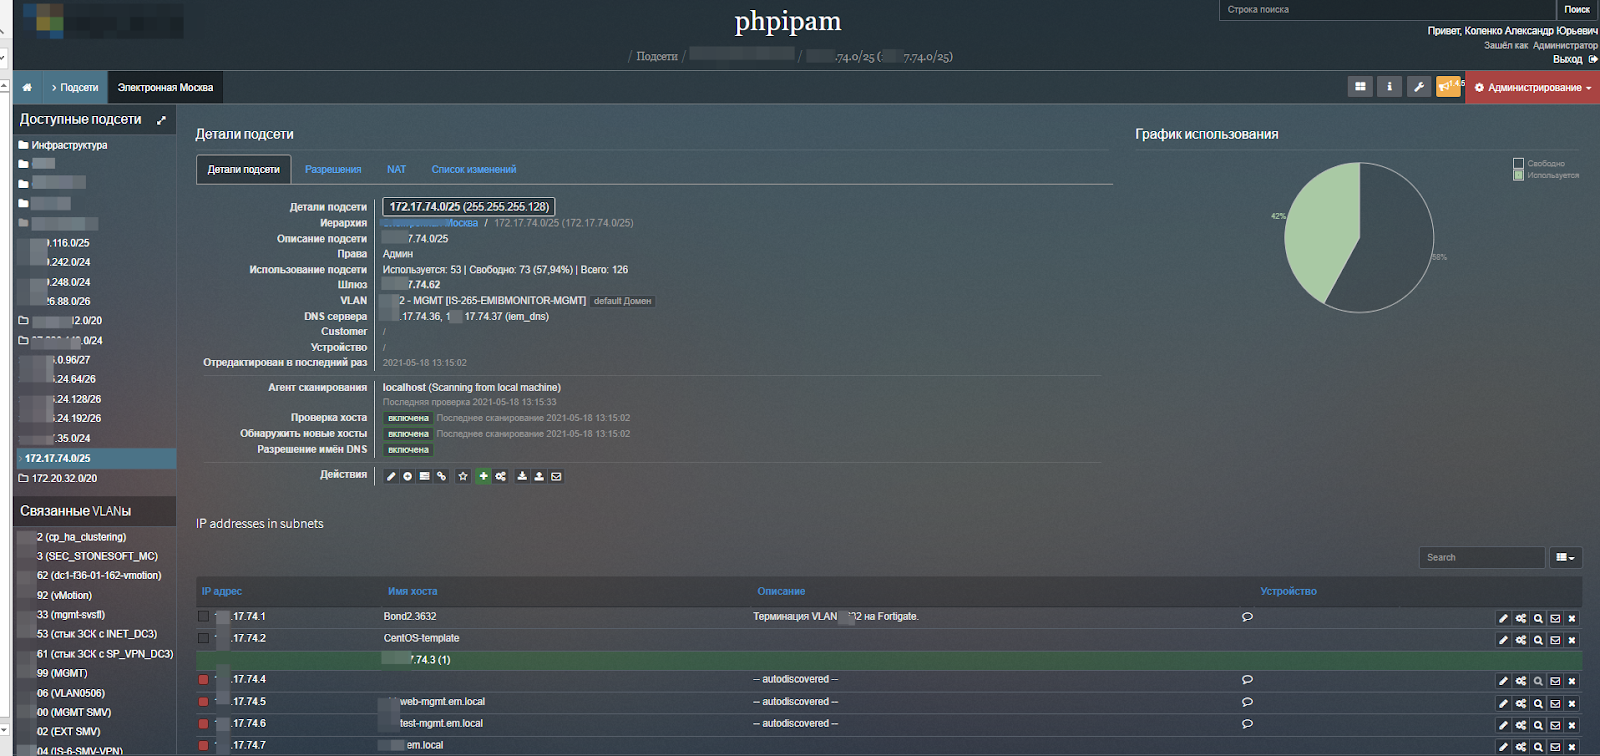Click the envelope icon on the CentOS-template row
Viewport: 1600px width, 756px height.
[x=1555, y=640]
